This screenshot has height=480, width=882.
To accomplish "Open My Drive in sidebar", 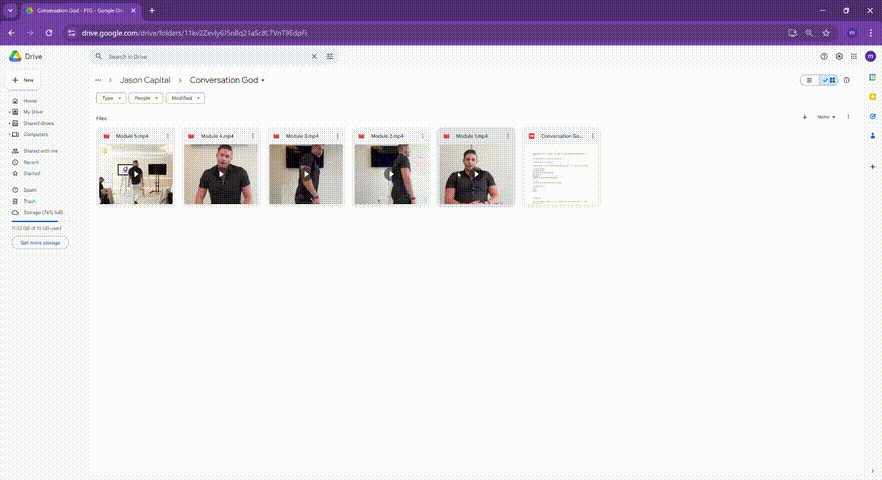I will [33, 112].
